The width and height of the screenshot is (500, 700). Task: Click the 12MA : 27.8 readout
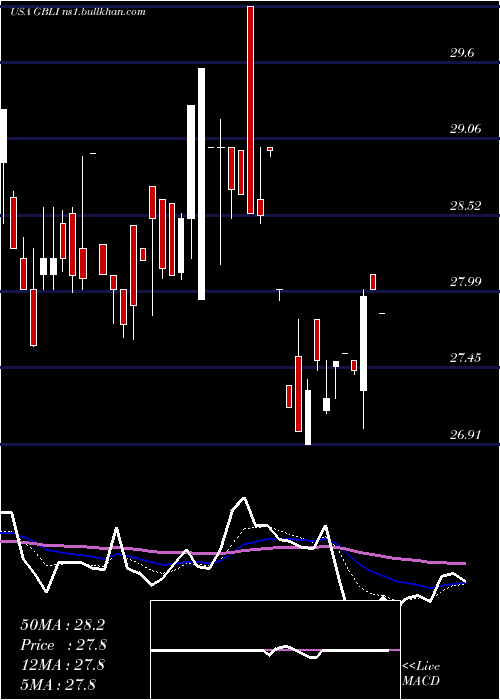[62, 665]
